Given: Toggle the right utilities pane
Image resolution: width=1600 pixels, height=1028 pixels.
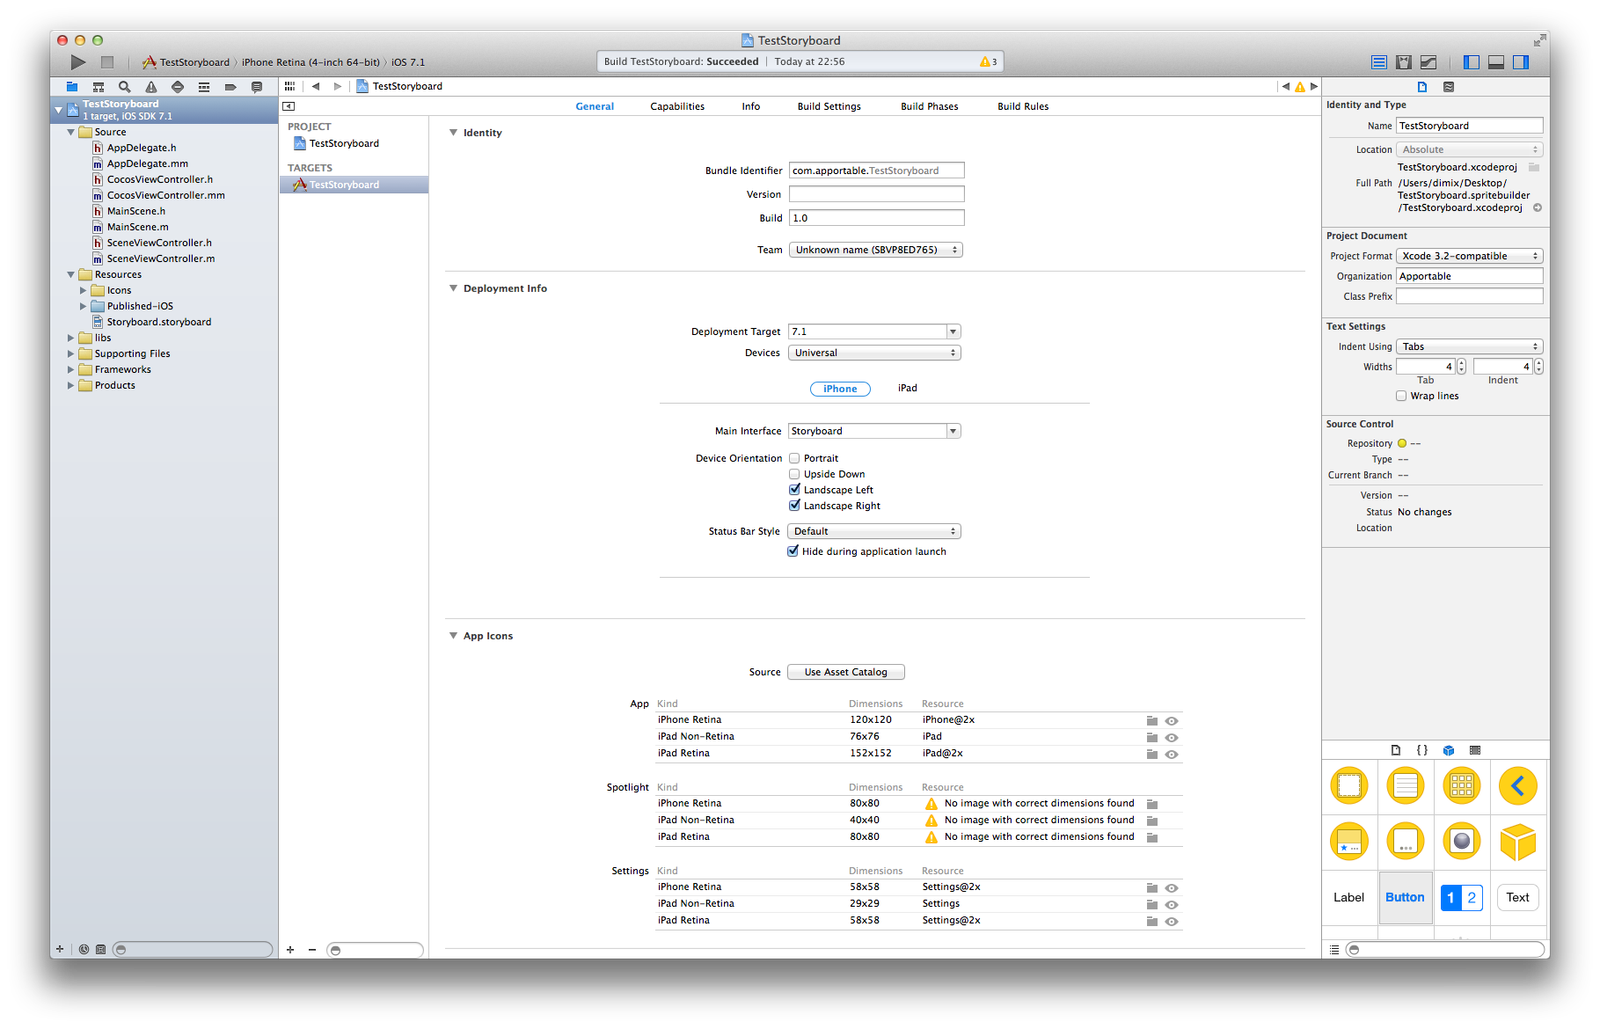Looking at the screenshot, I should point(1521,62).
